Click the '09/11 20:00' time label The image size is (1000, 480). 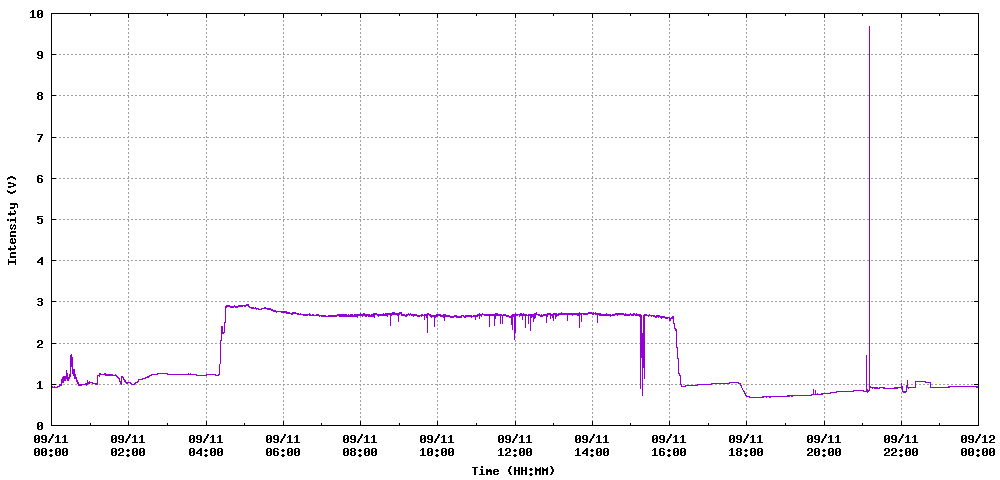coord(824,446)
